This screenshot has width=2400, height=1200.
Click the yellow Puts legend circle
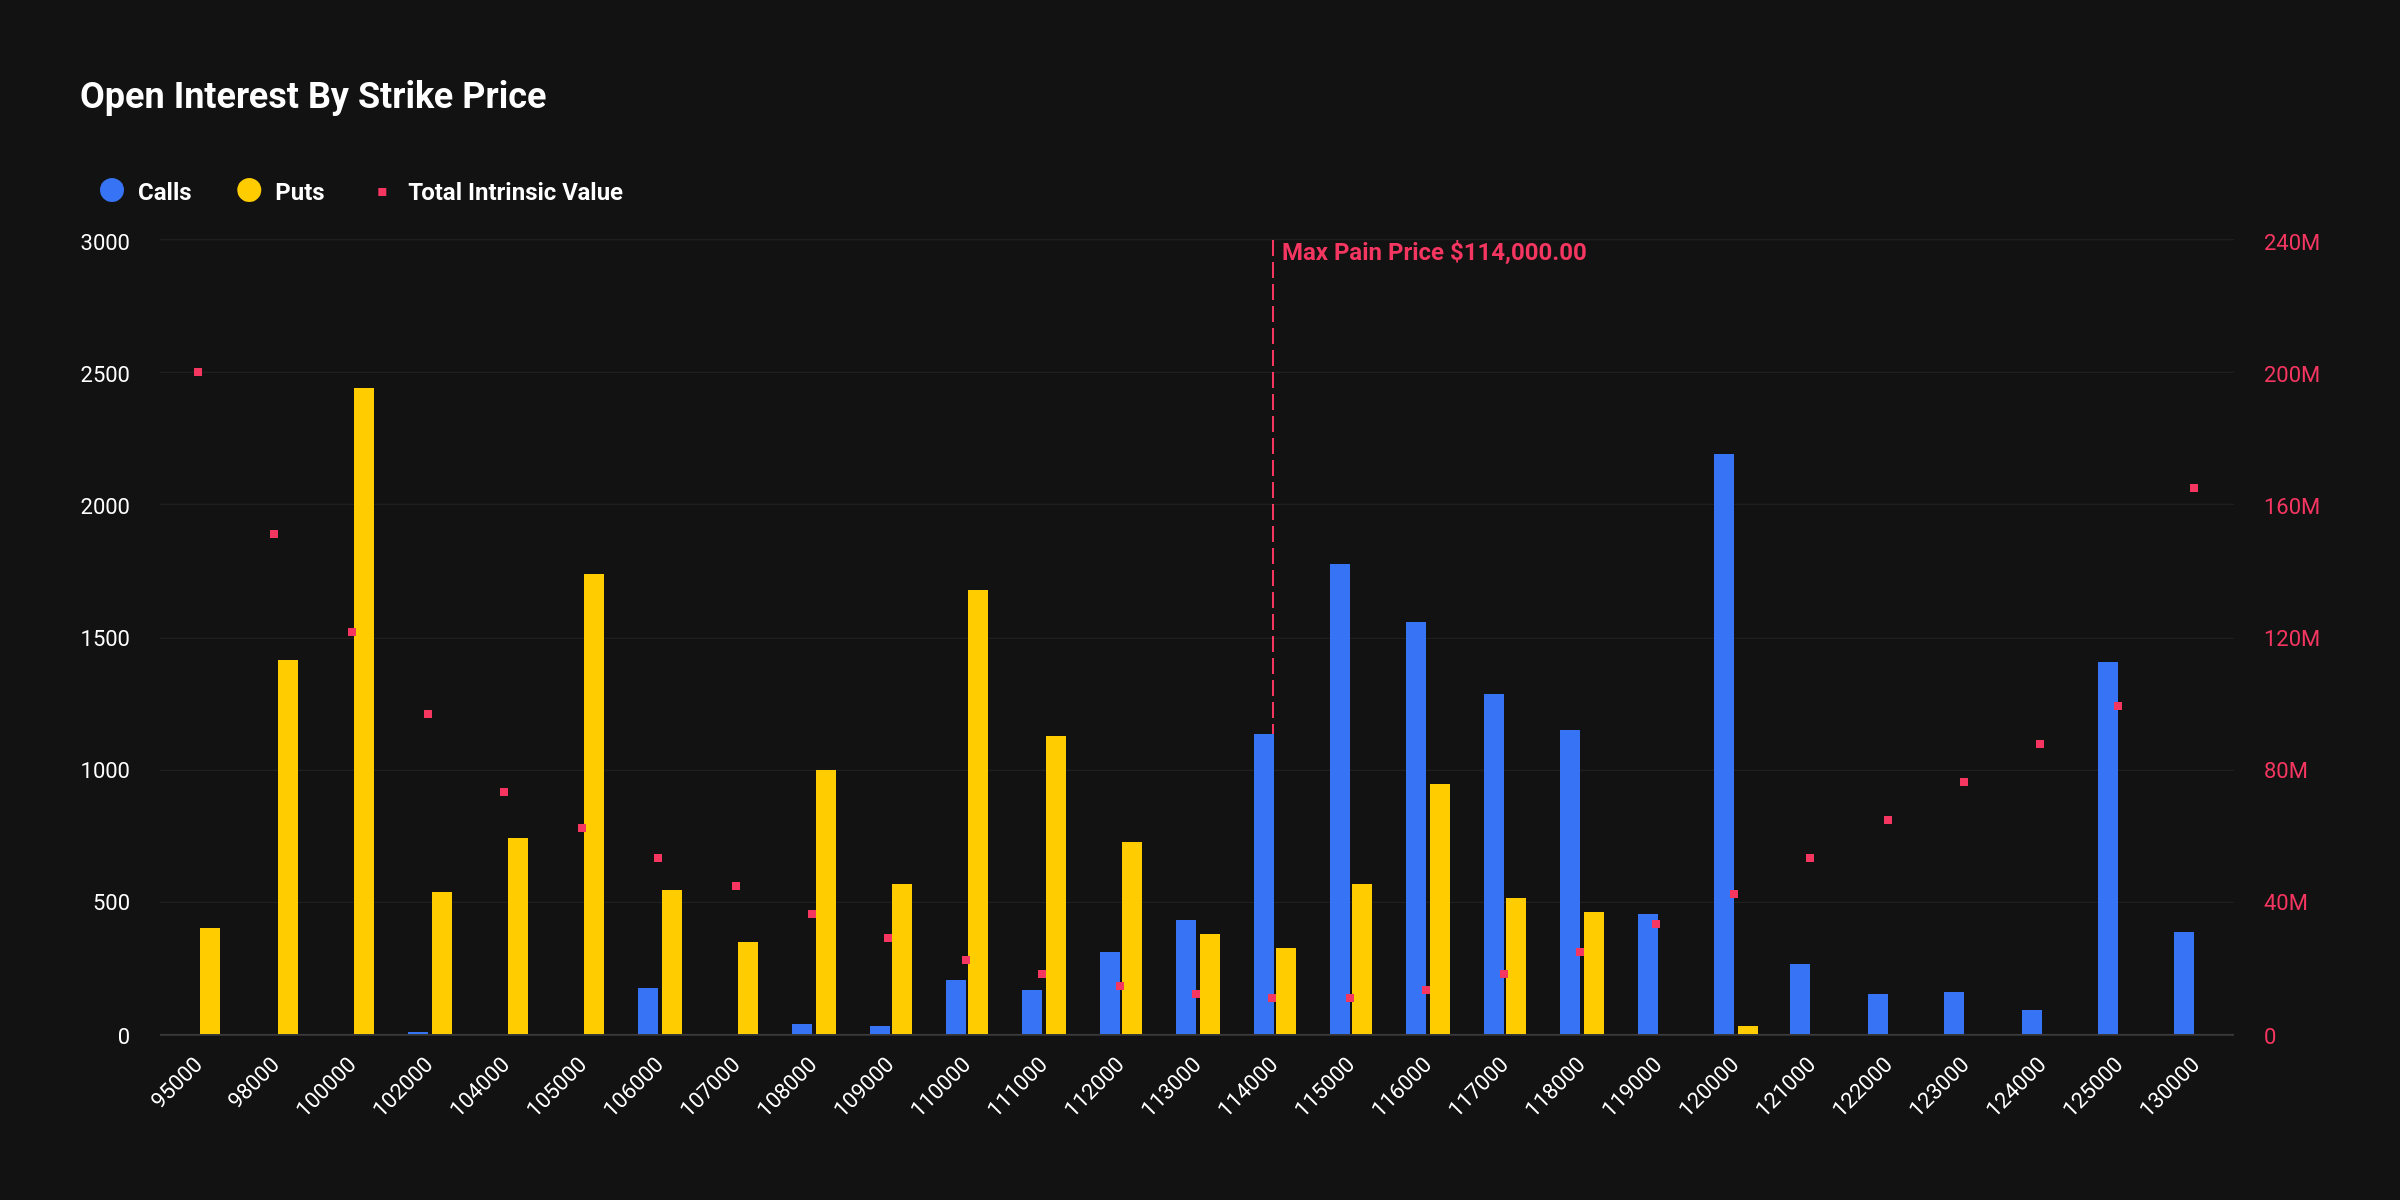click(x=249, y=191)
